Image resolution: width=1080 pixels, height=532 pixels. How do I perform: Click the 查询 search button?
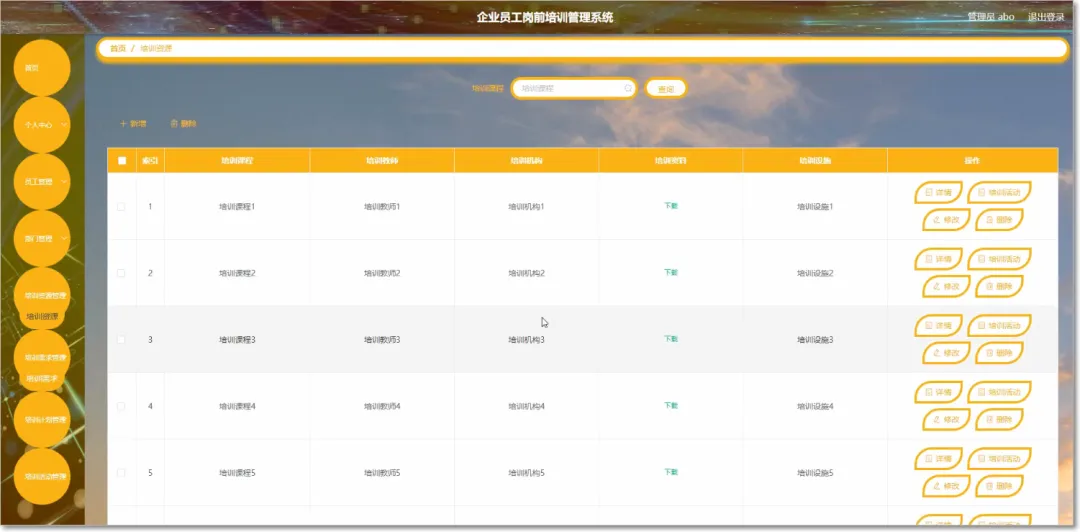(x=666, y=89)
